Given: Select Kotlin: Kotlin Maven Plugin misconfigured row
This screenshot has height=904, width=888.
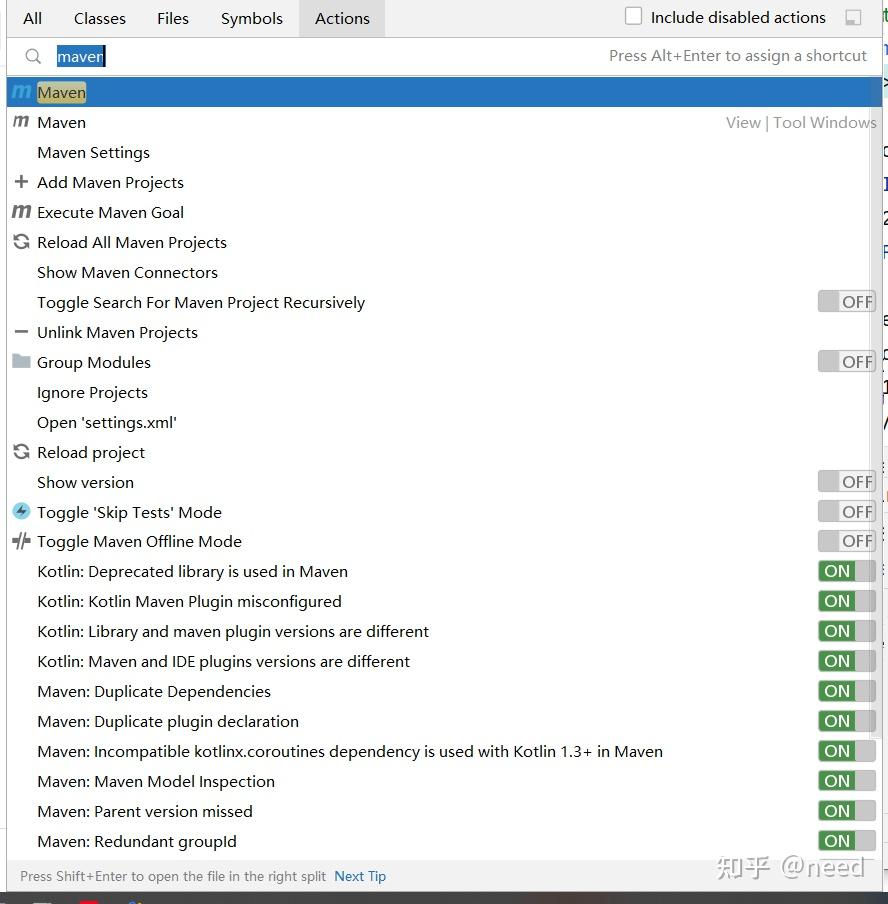Looking at the screenshot, I should tap(444, 601).
